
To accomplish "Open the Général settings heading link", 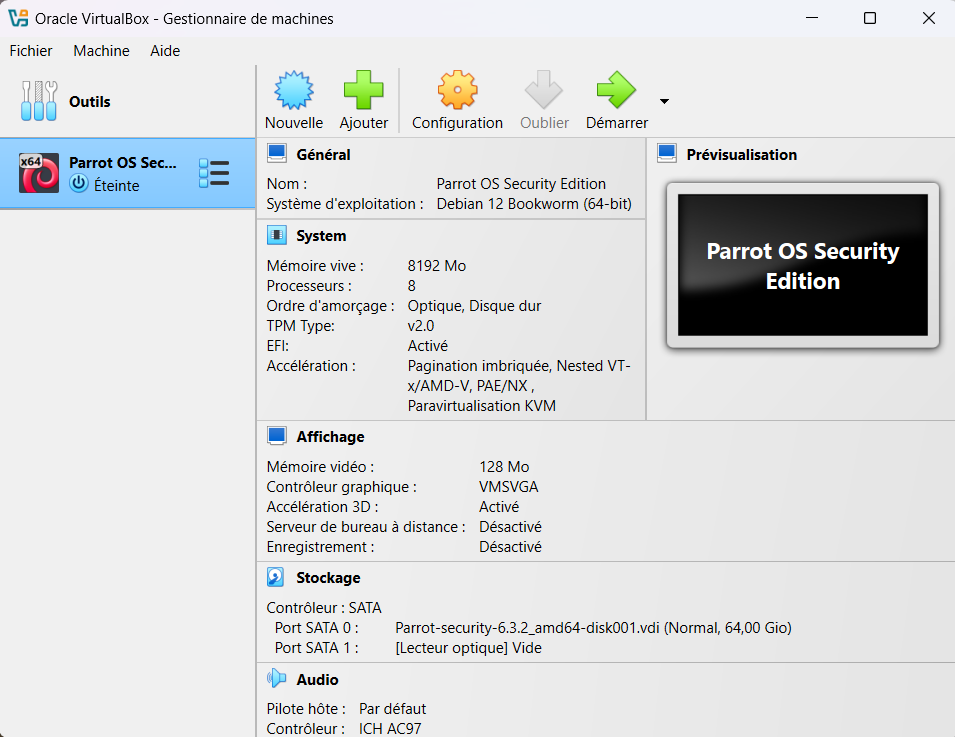I will point(323,155).
